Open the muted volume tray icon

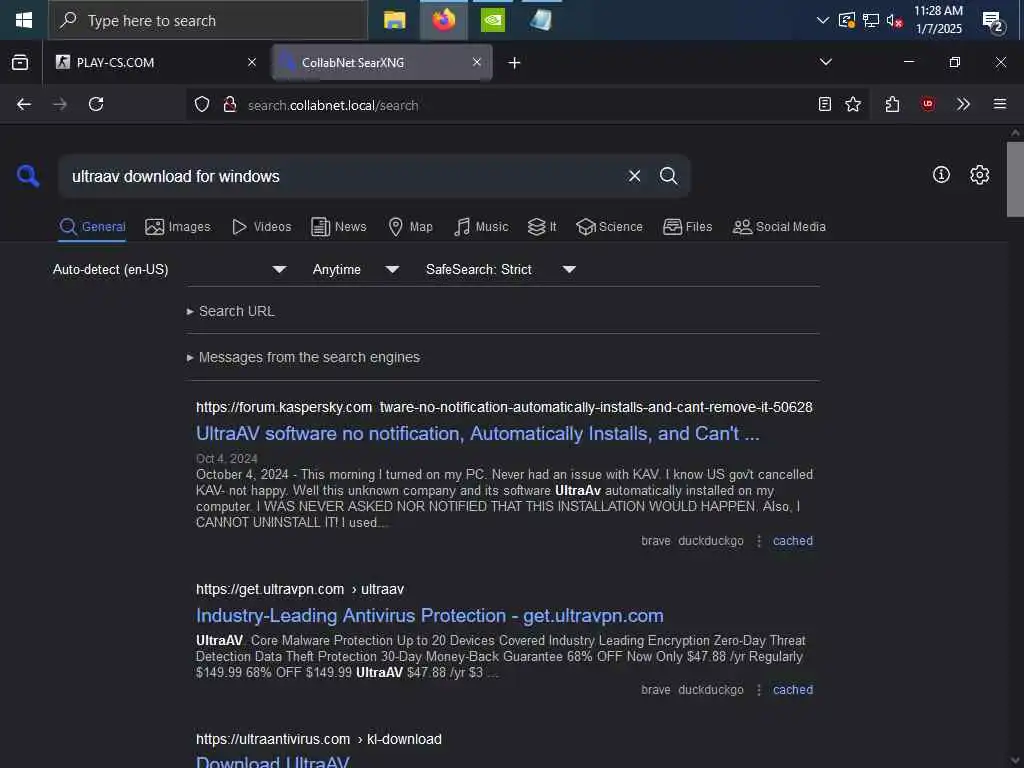pos(895,21)
